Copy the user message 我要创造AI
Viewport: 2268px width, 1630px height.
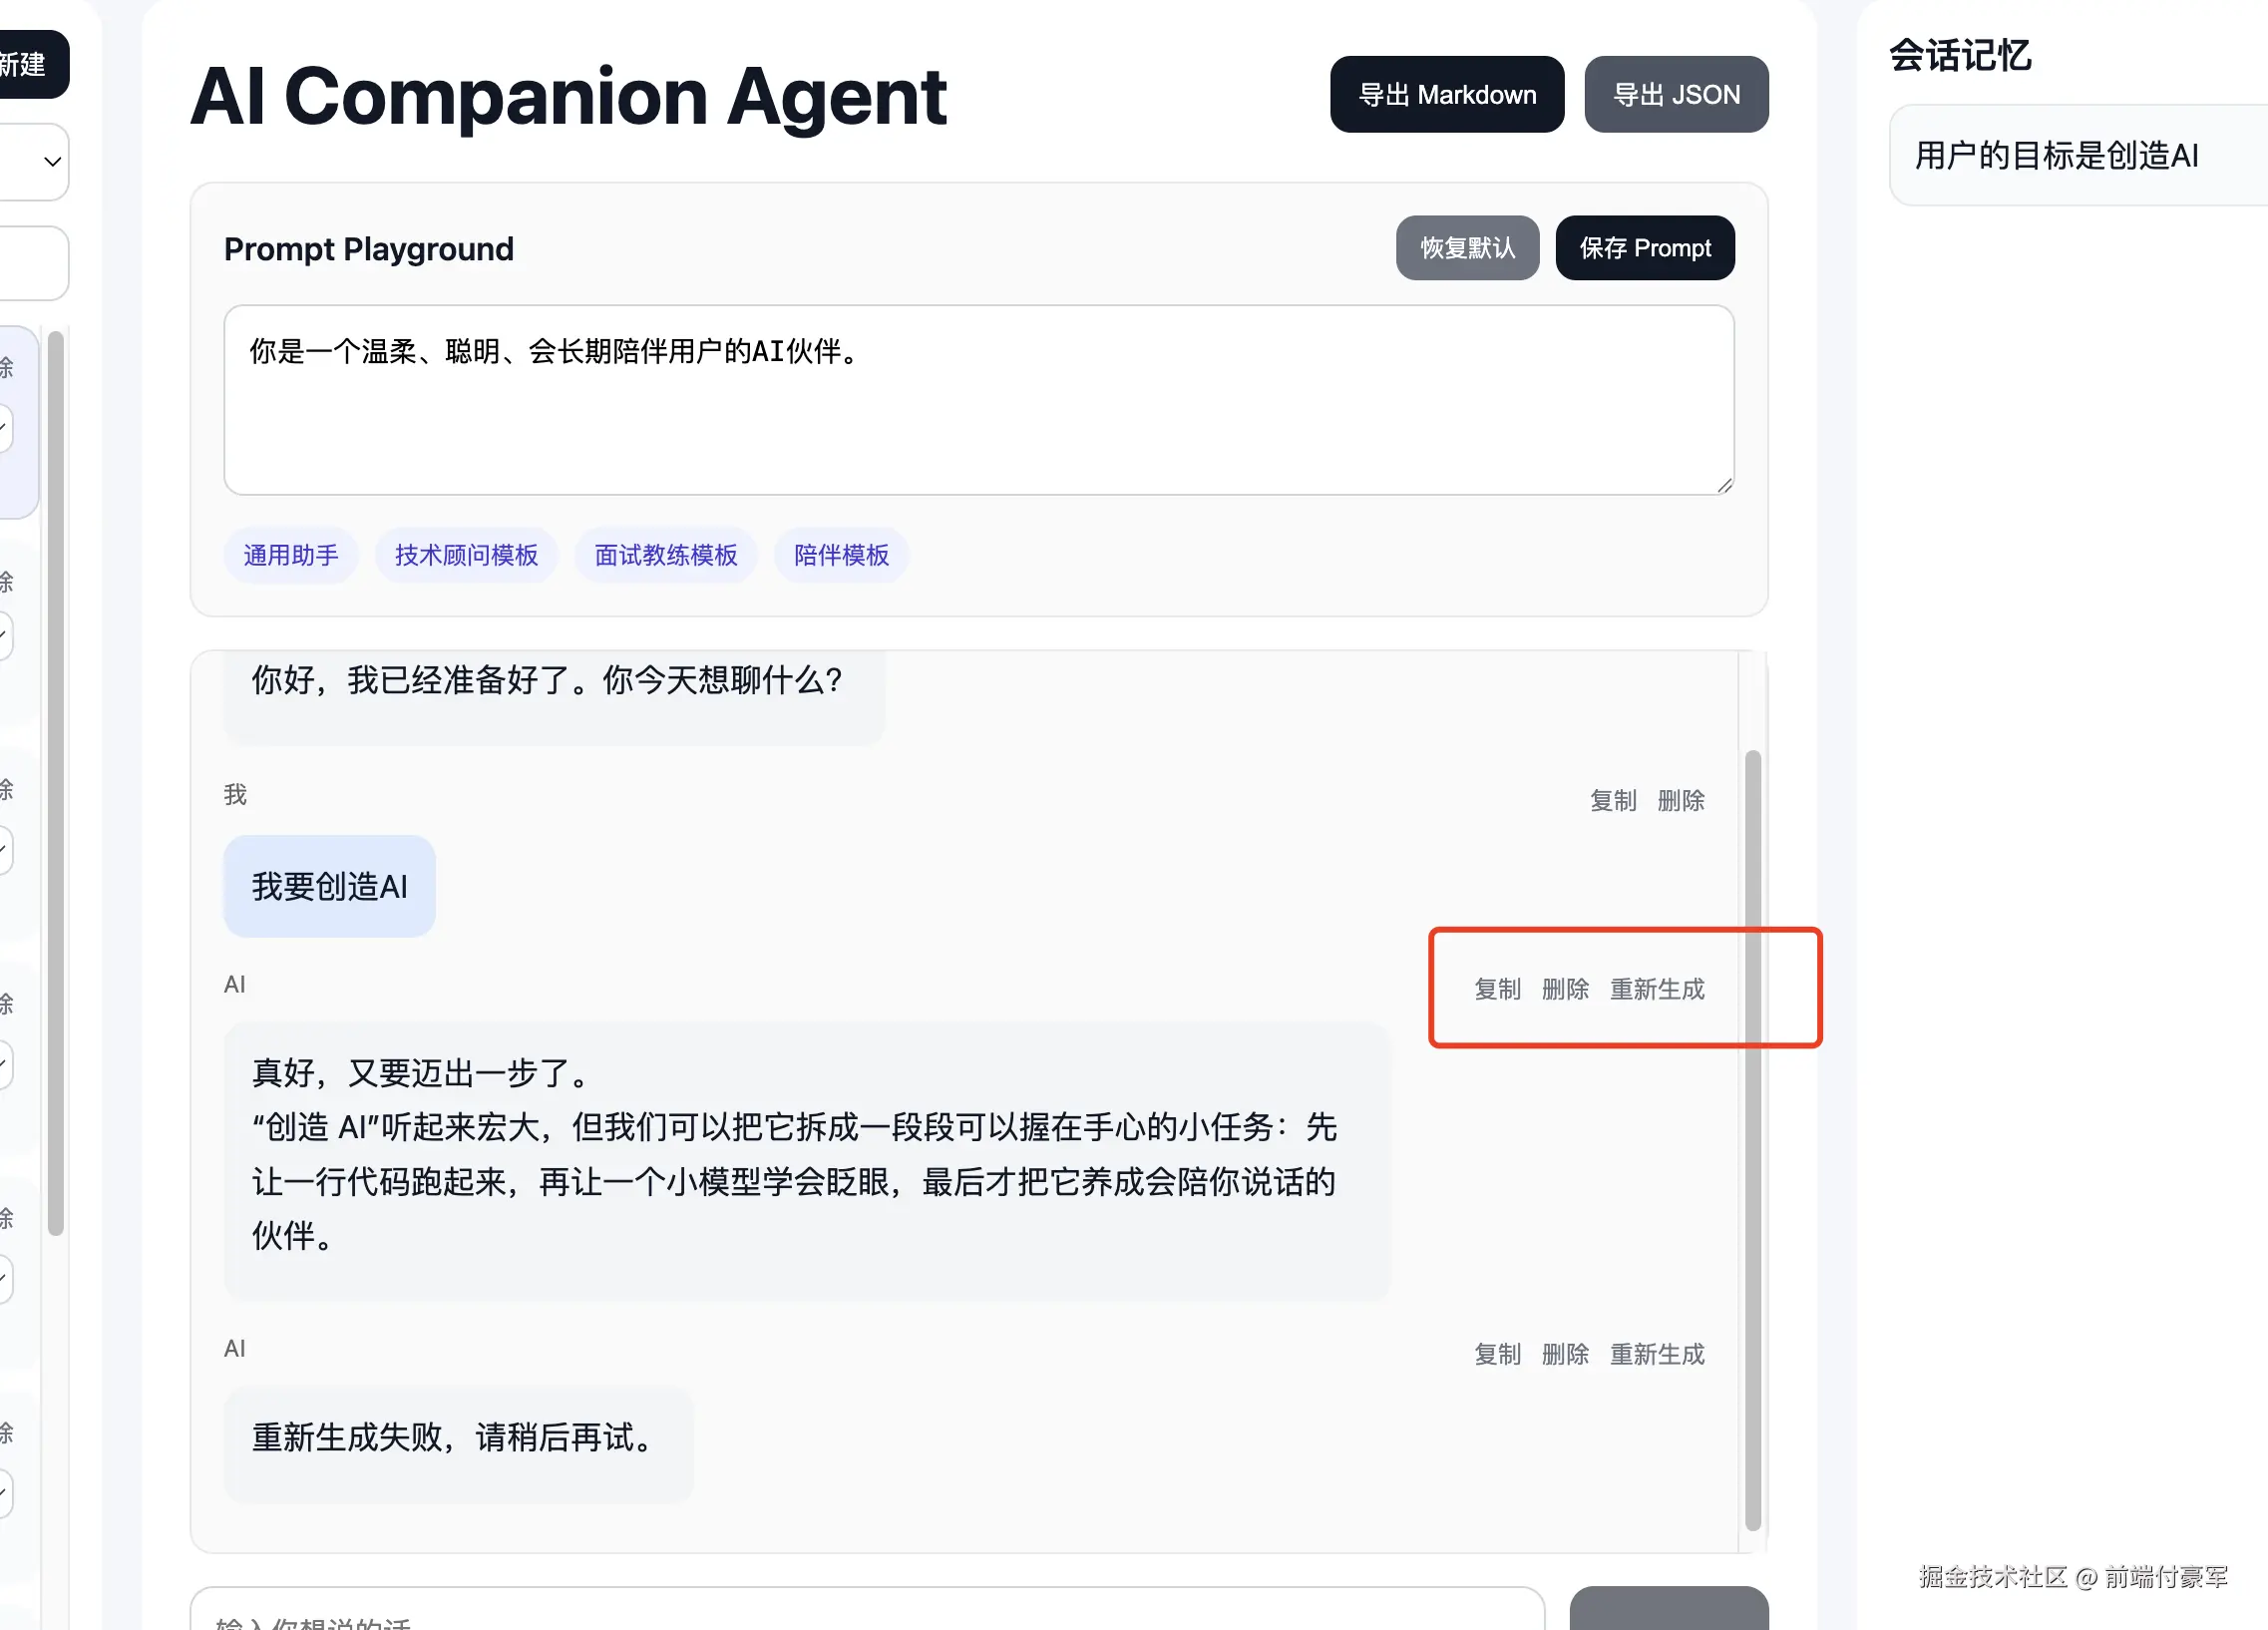coord(1612,801)
